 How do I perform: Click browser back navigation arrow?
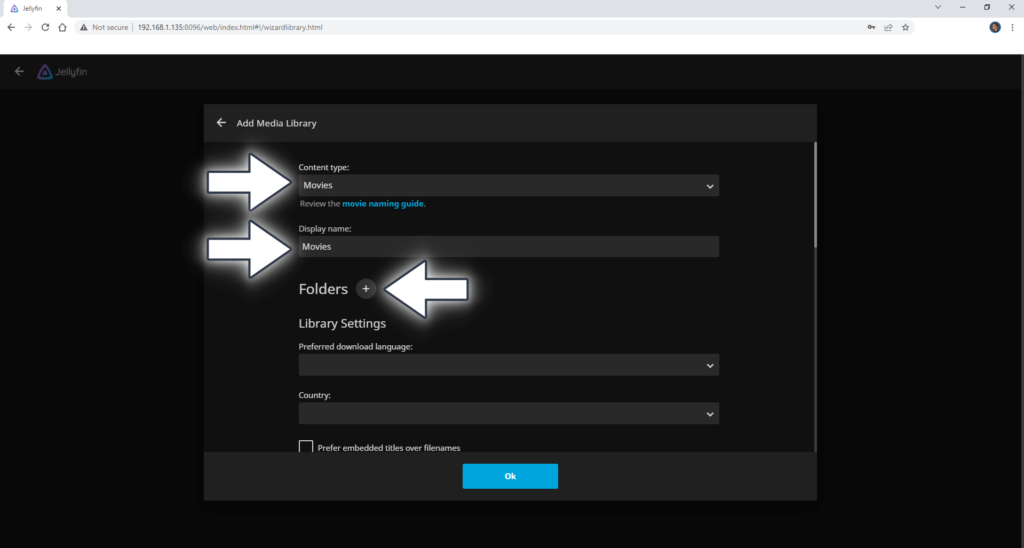pos(11,27)
